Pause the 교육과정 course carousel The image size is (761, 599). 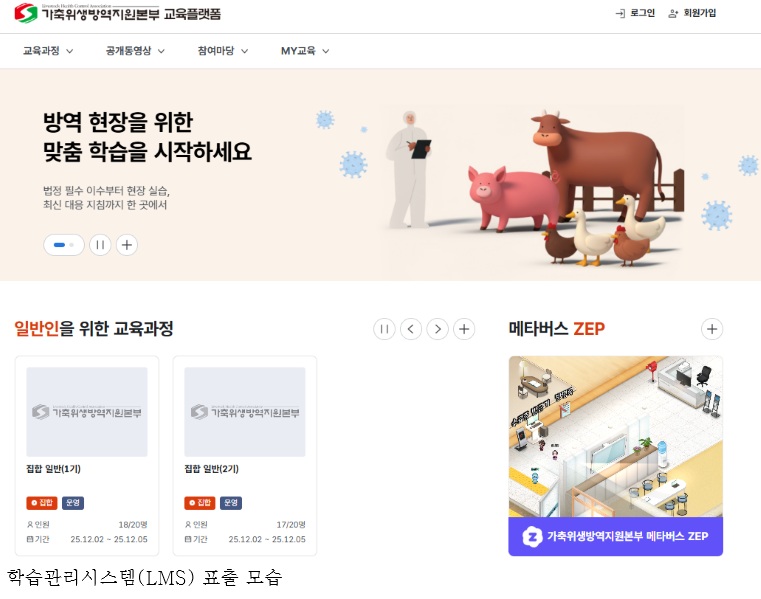click(384, 329)
